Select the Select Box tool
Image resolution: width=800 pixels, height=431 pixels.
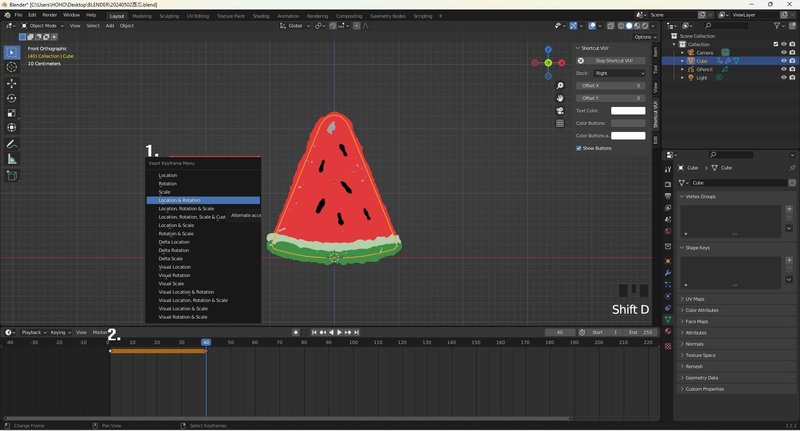click(12, 52)
